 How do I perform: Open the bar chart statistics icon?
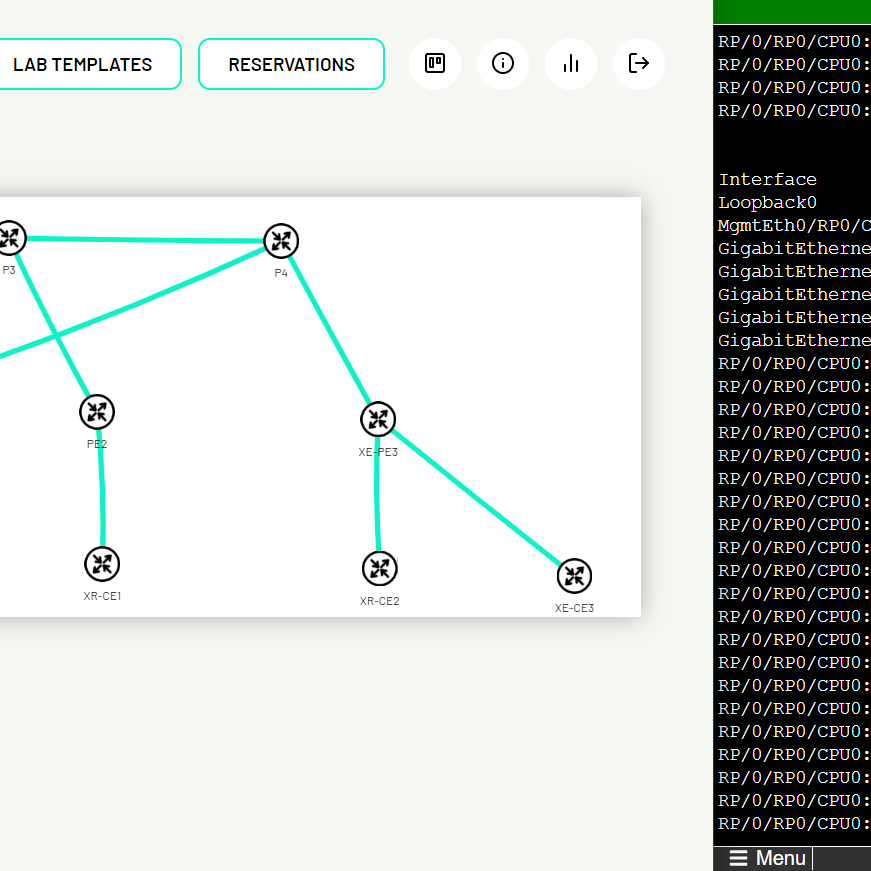tap(571, 64)
